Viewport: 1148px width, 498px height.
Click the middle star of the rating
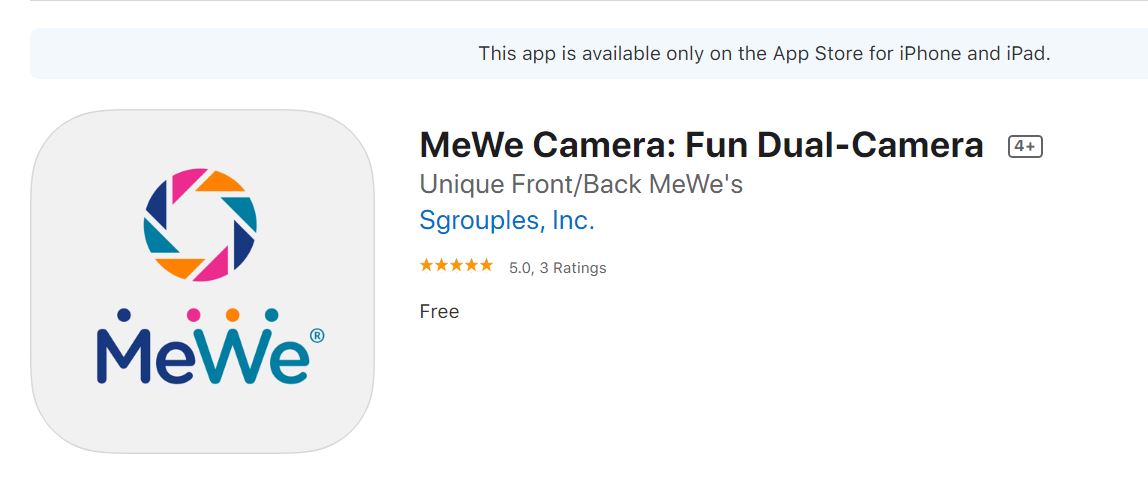[x=456, y=265]
